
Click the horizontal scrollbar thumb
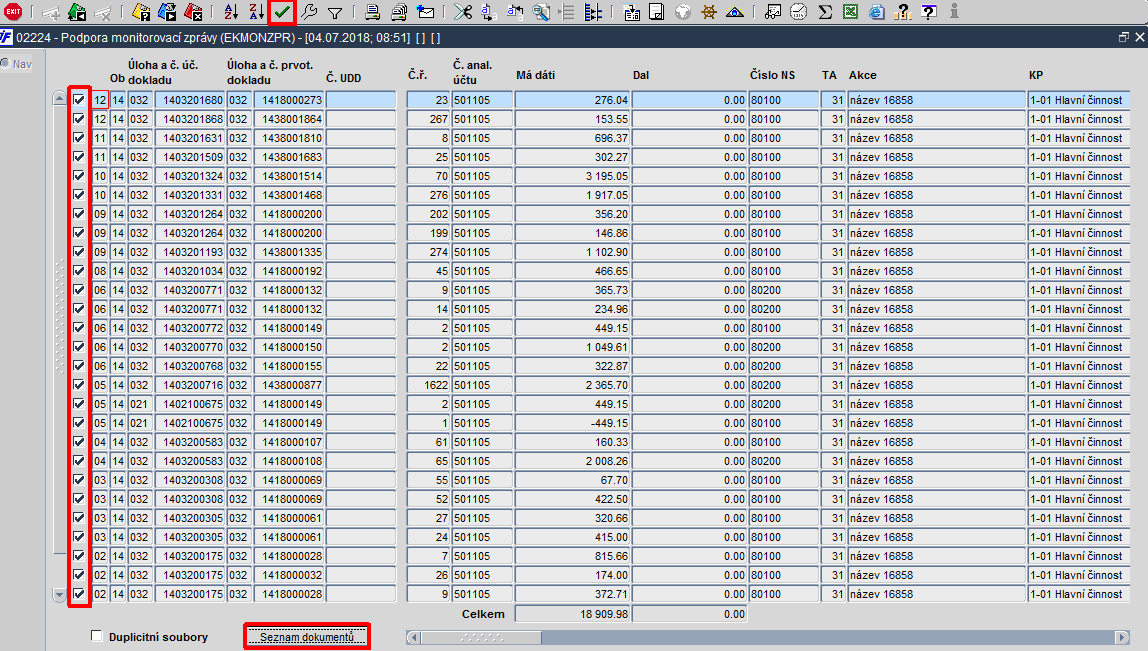pos(481,638)
